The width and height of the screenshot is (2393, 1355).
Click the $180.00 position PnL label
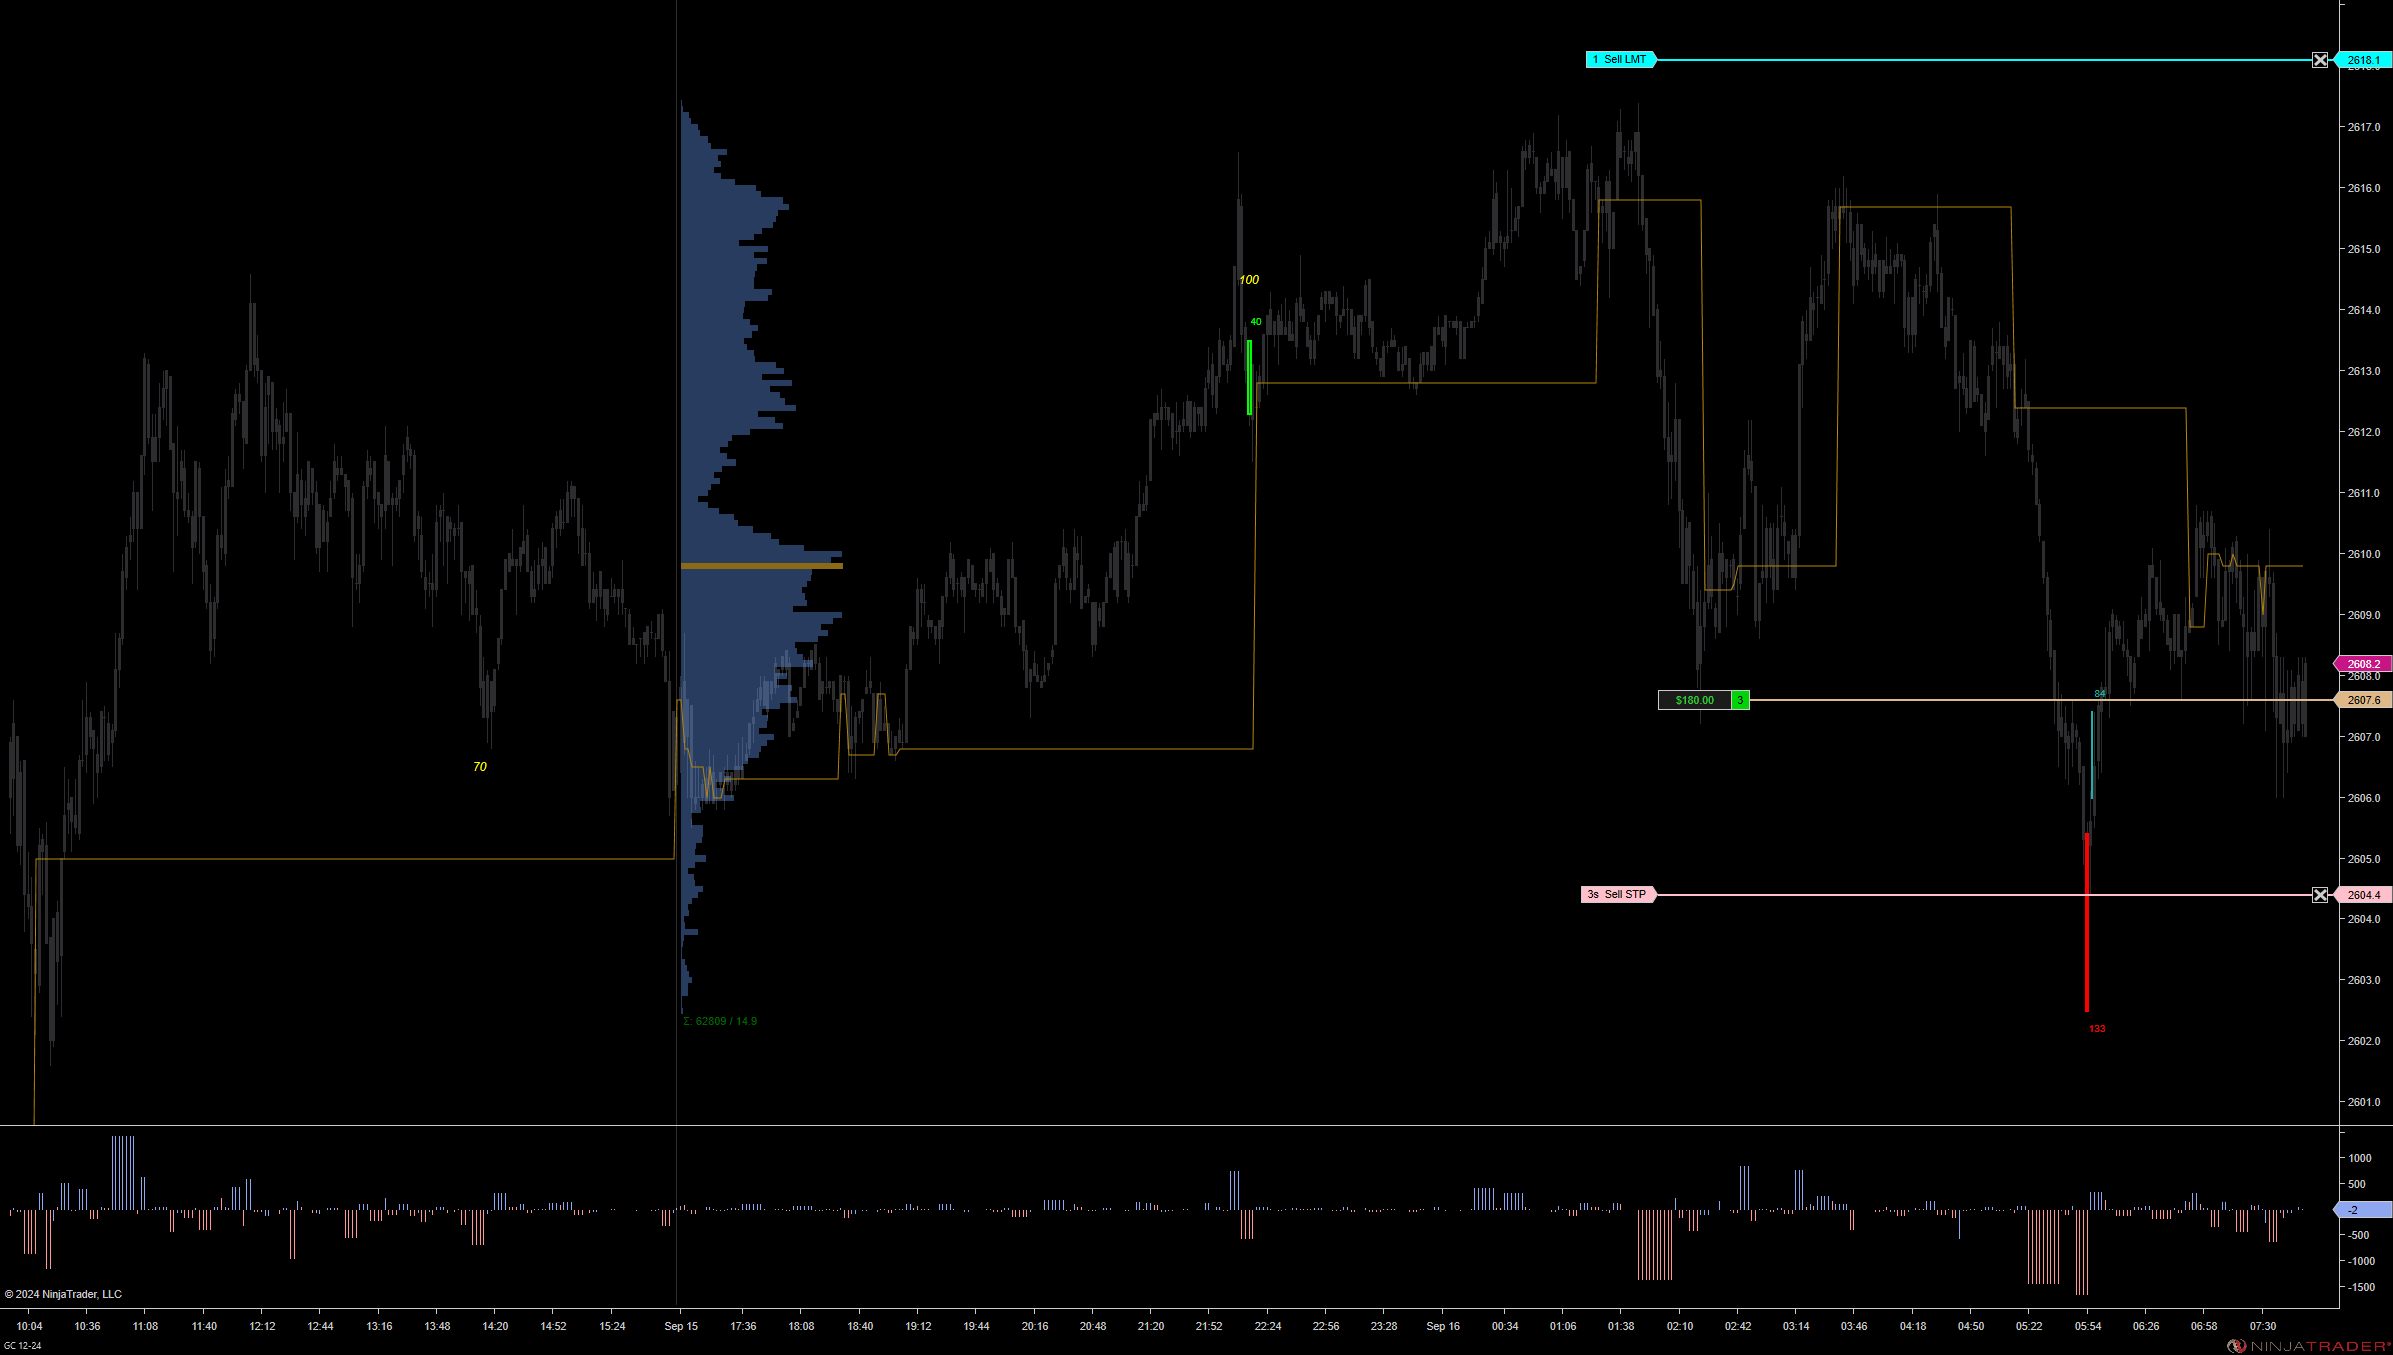click(1694, 701)
